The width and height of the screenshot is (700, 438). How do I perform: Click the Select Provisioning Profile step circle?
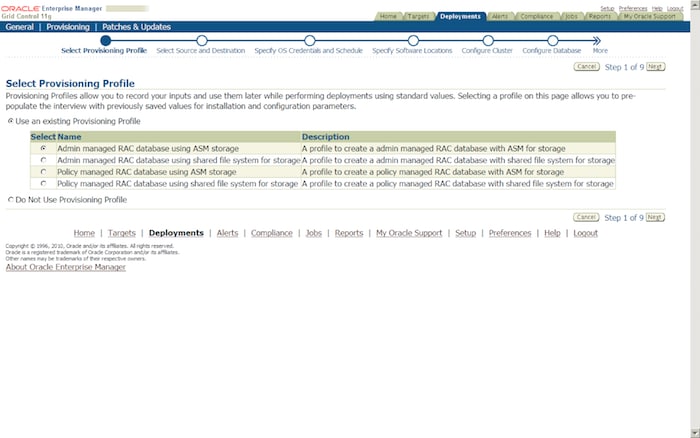pos(106,41)
